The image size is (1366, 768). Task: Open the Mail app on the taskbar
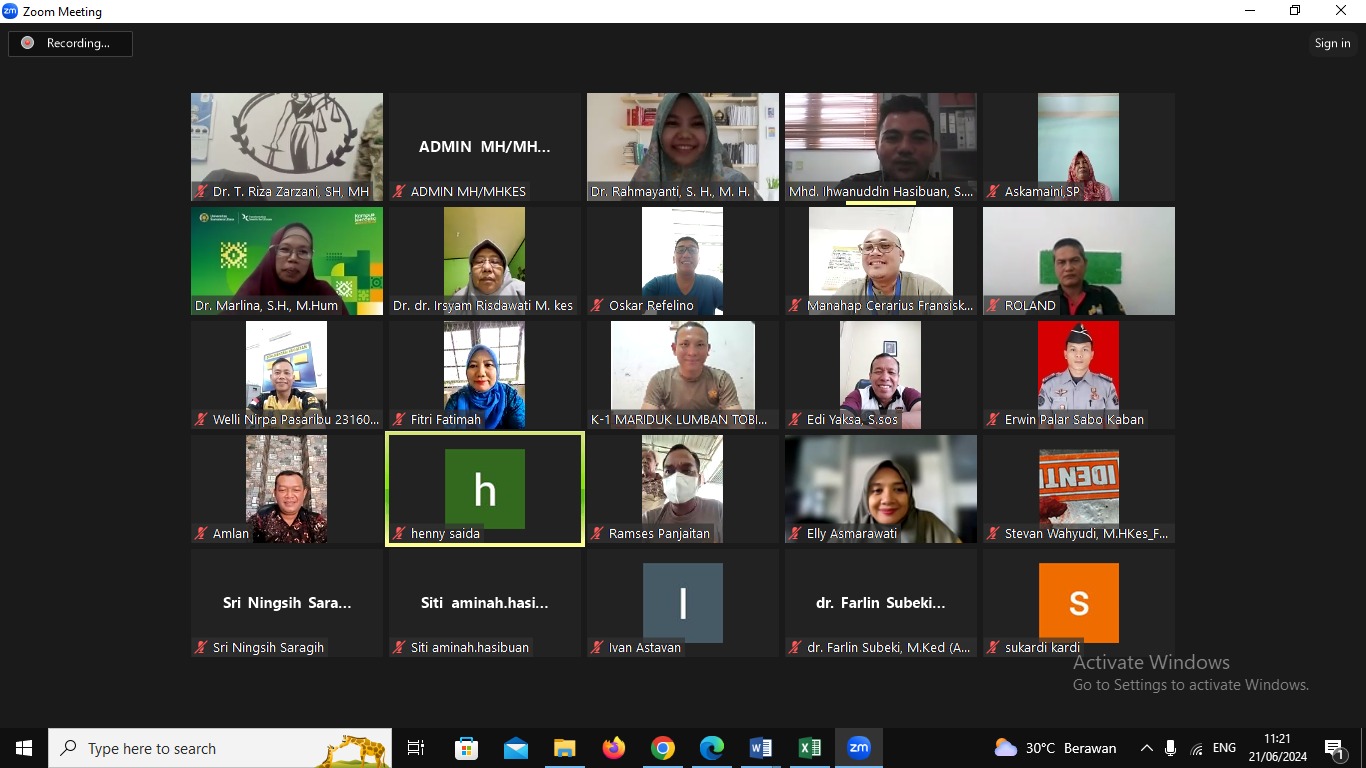[x=515, y=748]
